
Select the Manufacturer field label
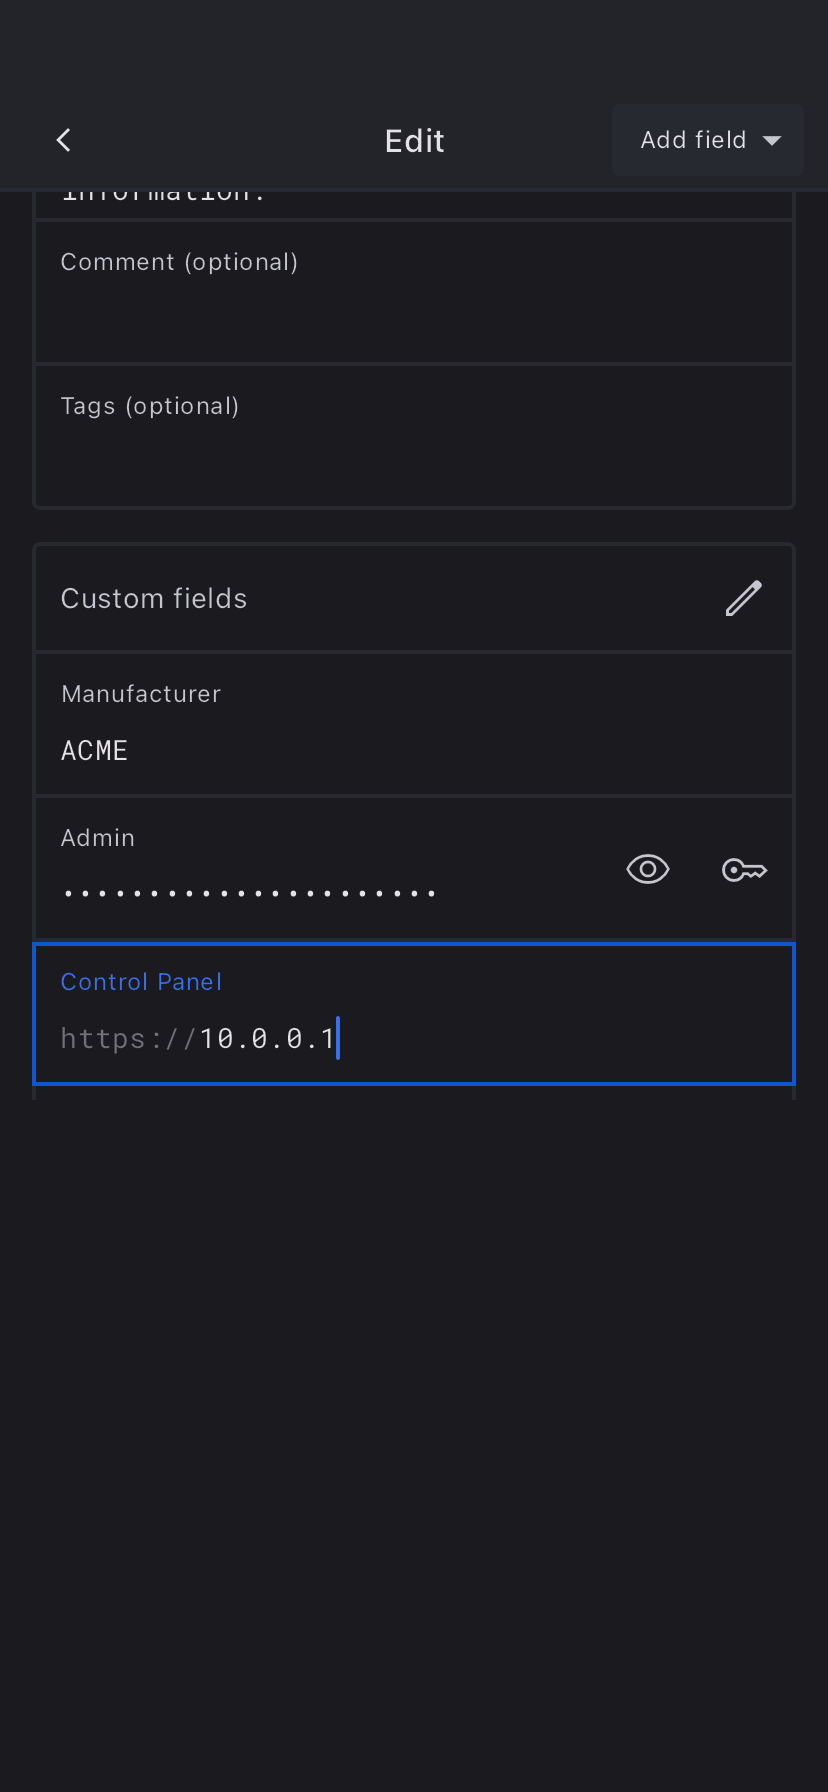point(141,694)
